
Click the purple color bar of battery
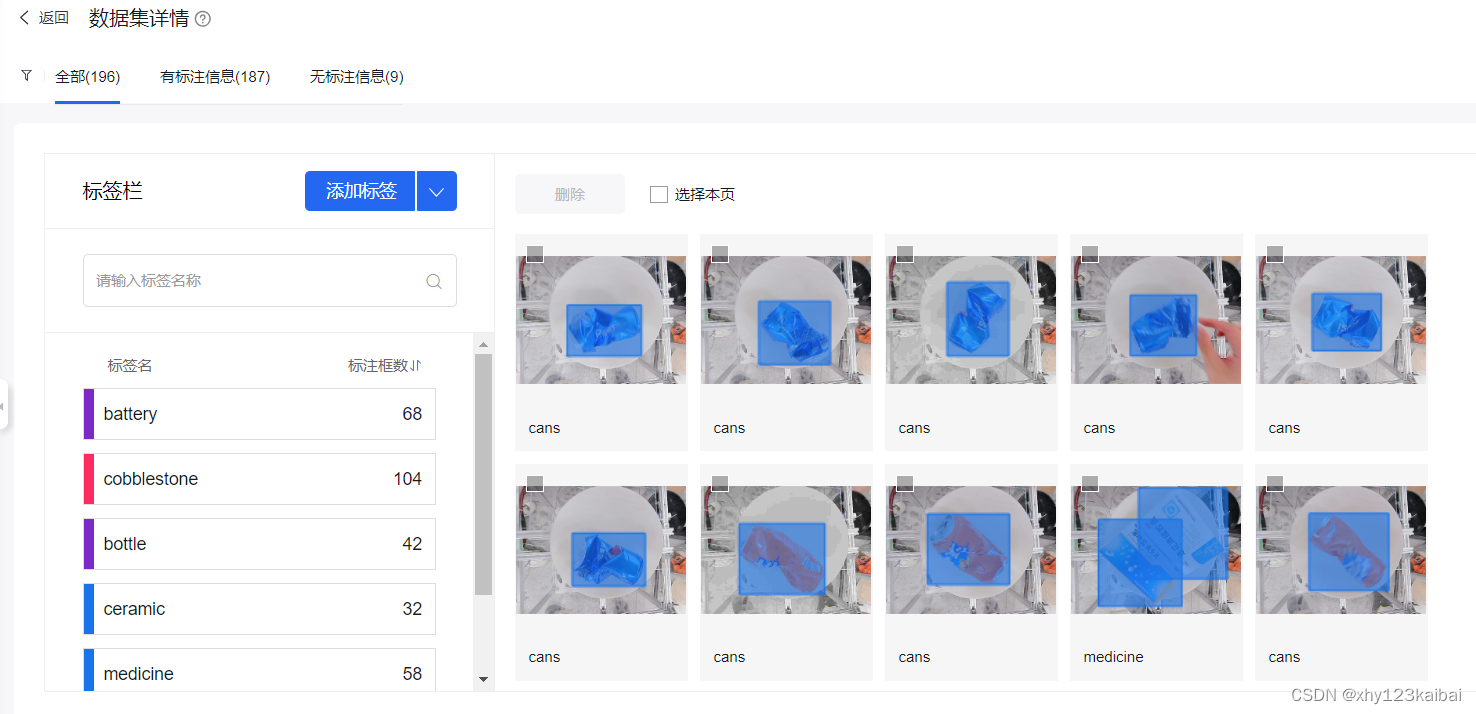[x=88, y=414]
